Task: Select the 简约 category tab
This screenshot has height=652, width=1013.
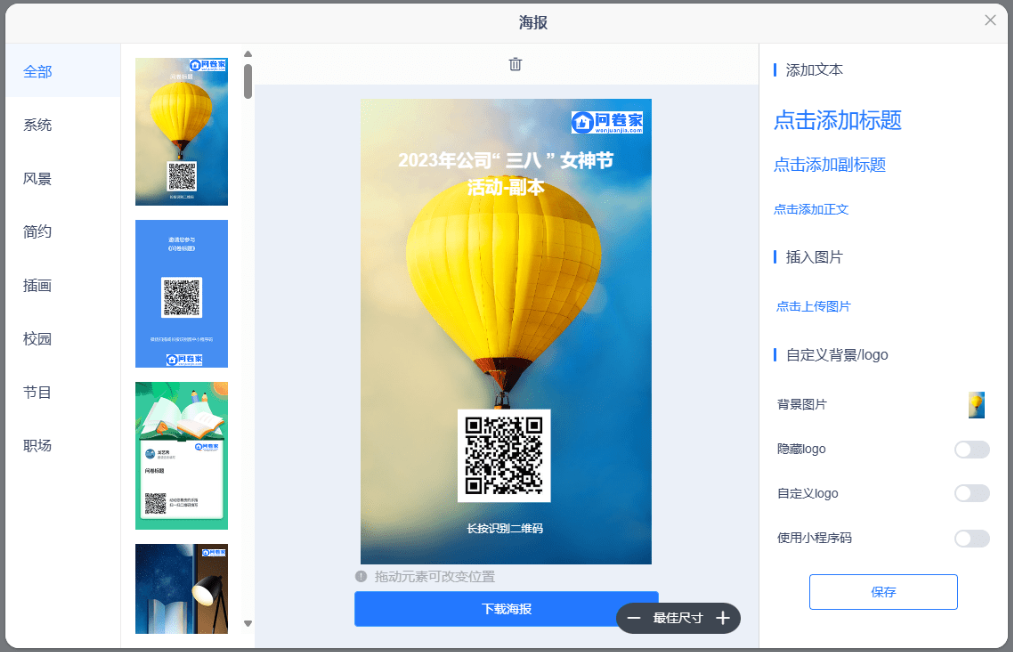Action: 63,231
